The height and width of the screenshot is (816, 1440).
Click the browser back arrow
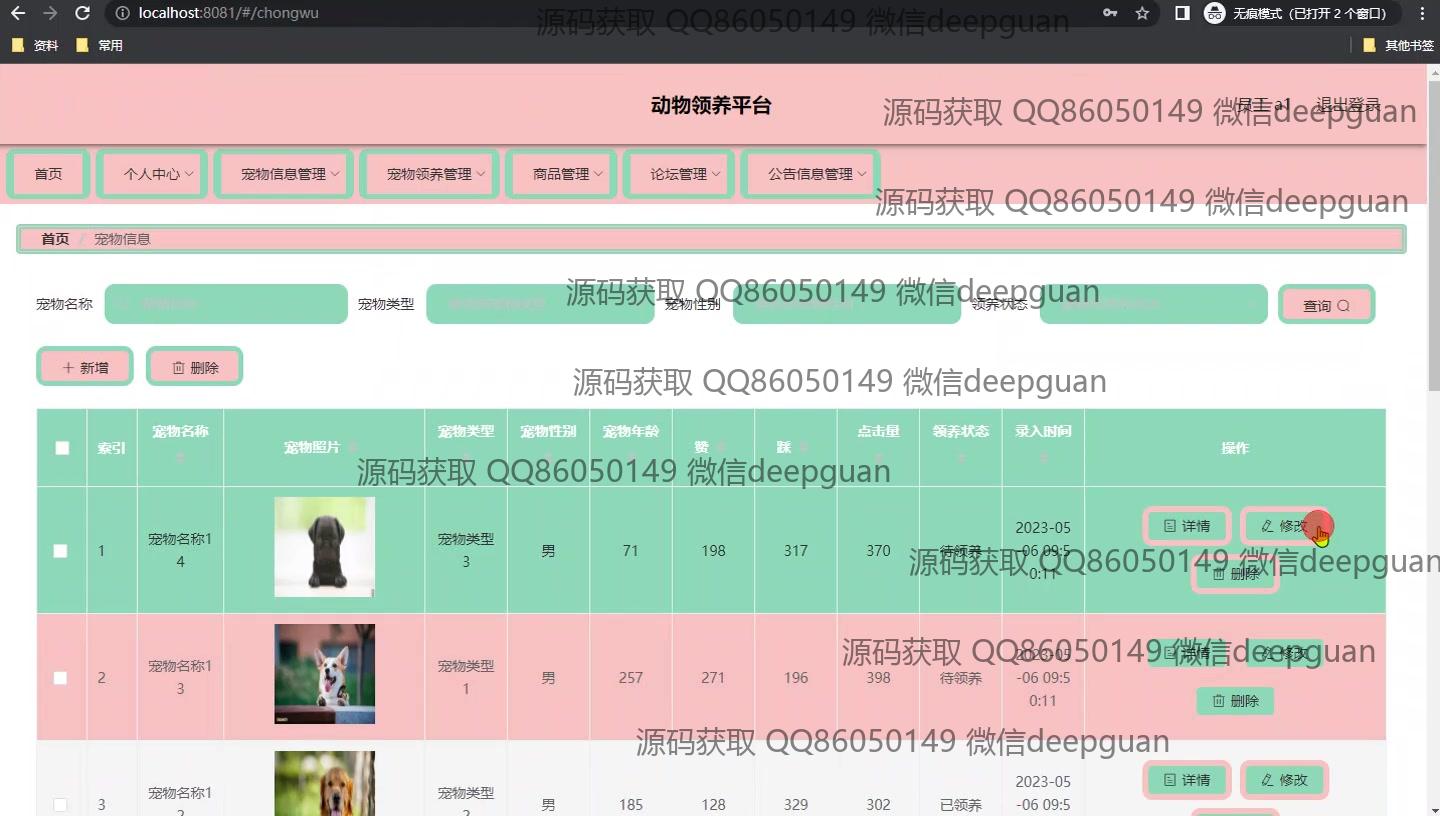(x=18, y=14)
